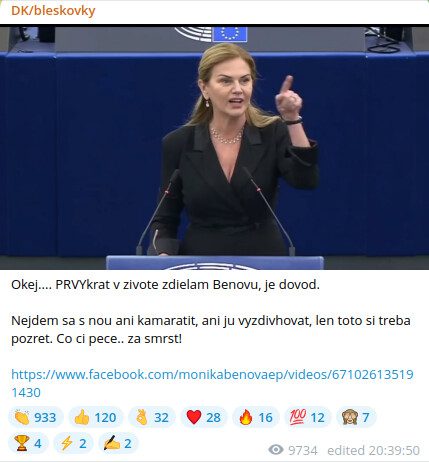Select the OK hand reaction (32)

tap(152, 417)
